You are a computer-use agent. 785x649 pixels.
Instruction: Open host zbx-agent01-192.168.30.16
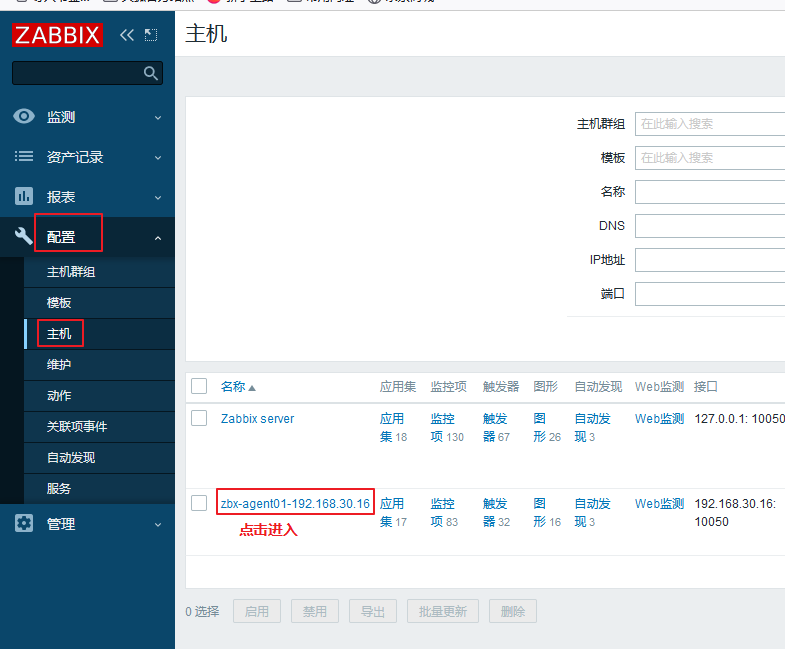tap(295, 504)
